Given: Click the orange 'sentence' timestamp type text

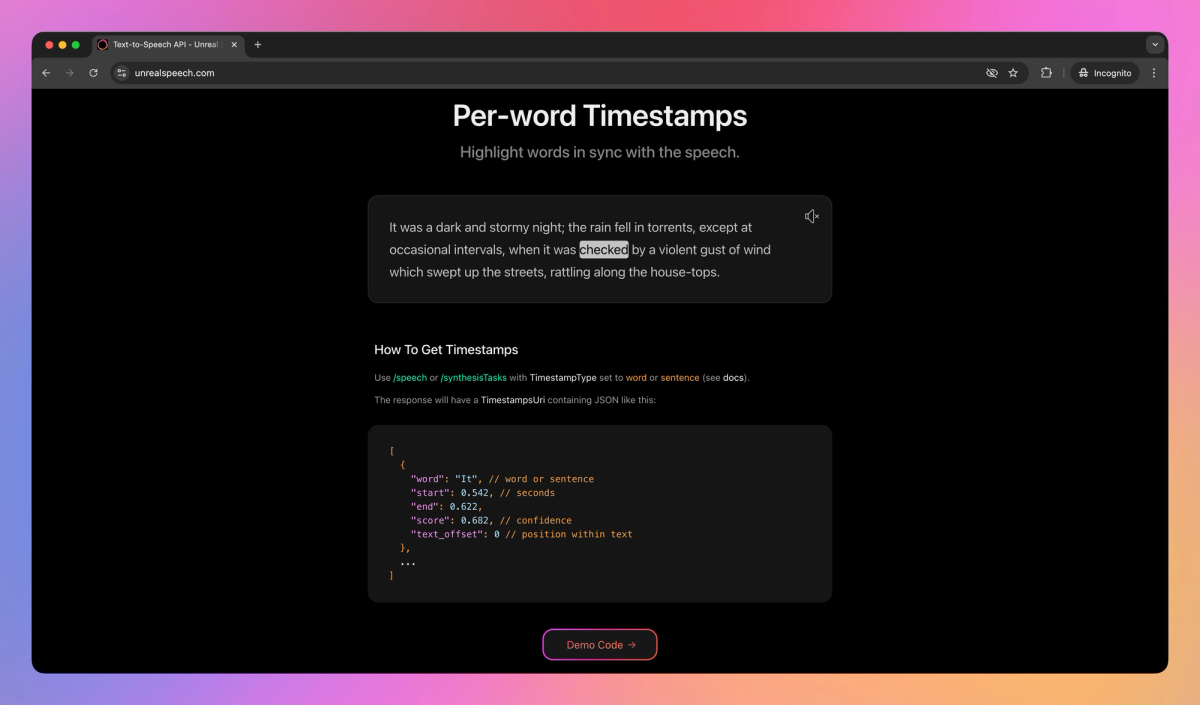Looking at the screenshot, I should point(680,378).
